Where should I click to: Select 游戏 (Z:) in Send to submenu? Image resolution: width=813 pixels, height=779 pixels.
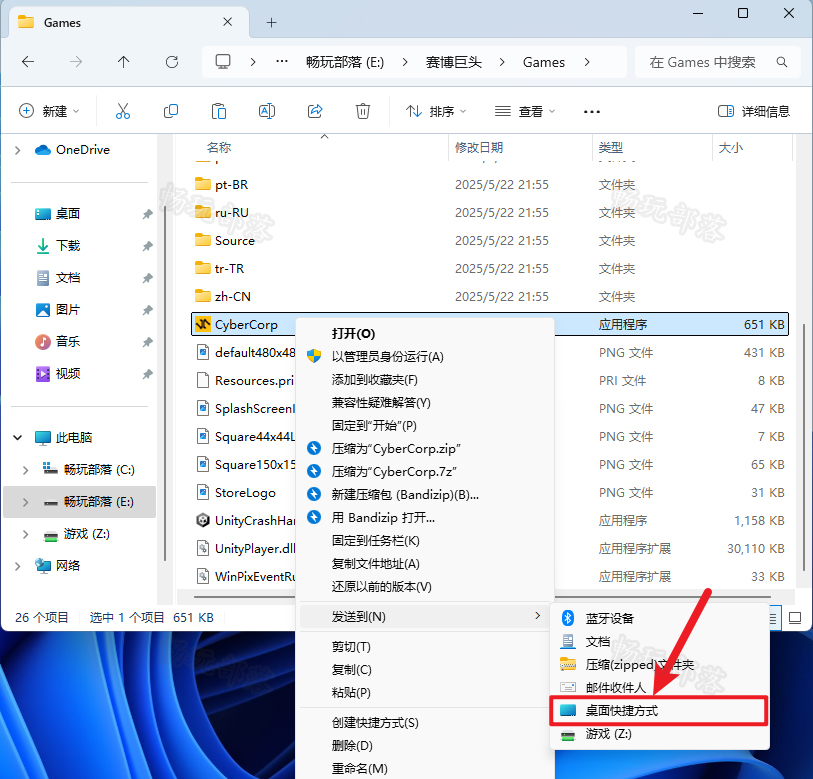(659, 734)
